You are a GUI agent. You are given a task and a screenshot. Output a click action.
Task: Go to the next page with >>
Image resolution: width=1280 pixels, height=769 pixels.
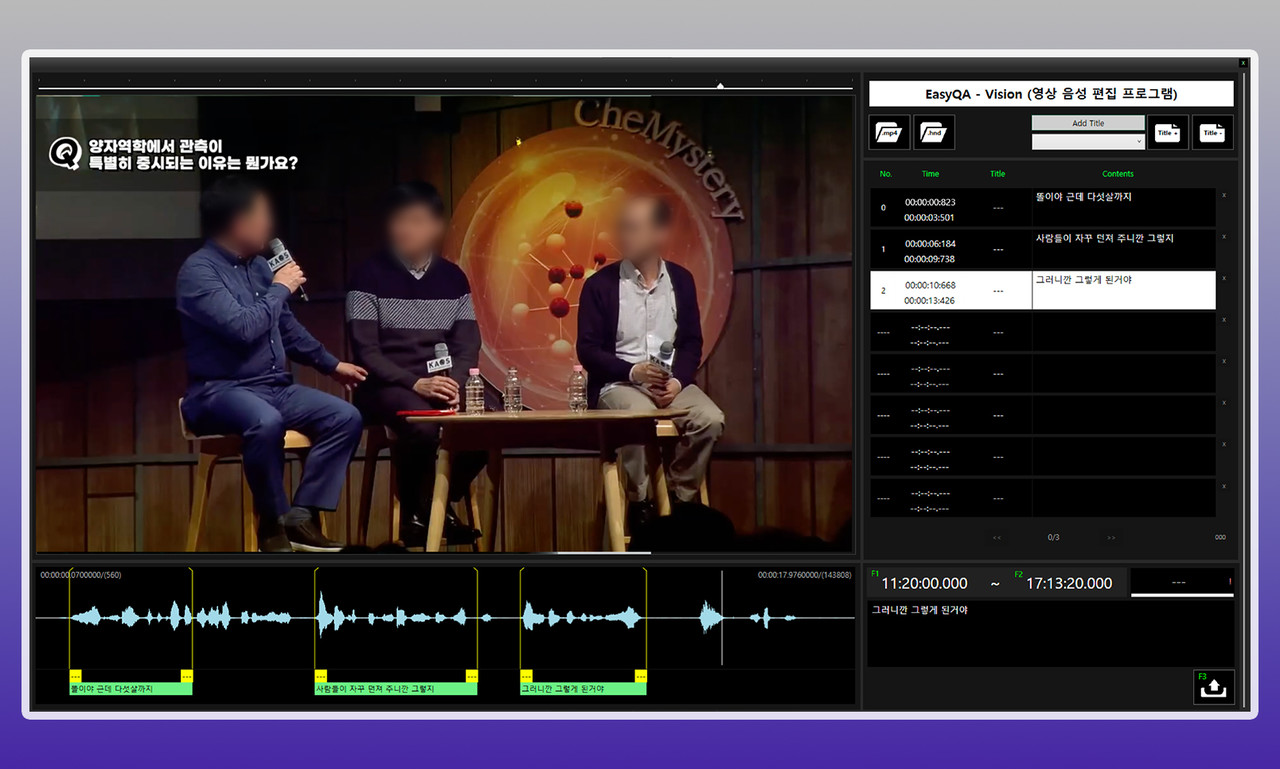[x=1111, y=538]
